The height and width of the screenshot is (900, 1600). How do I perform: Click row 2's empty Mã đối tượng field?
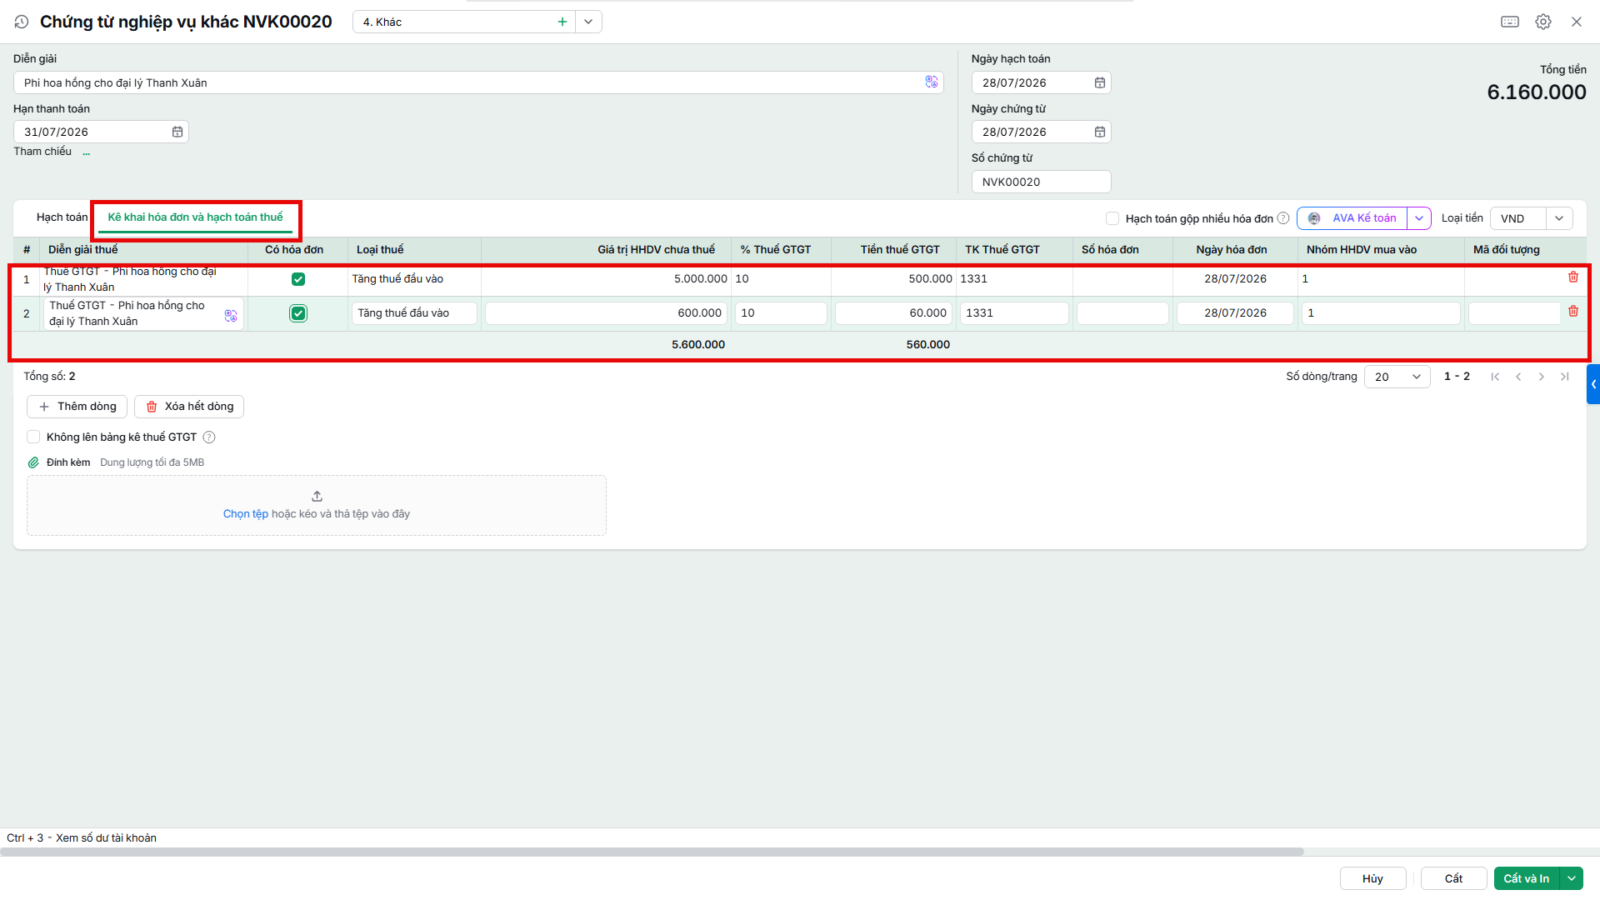[x=1514, y=313]
